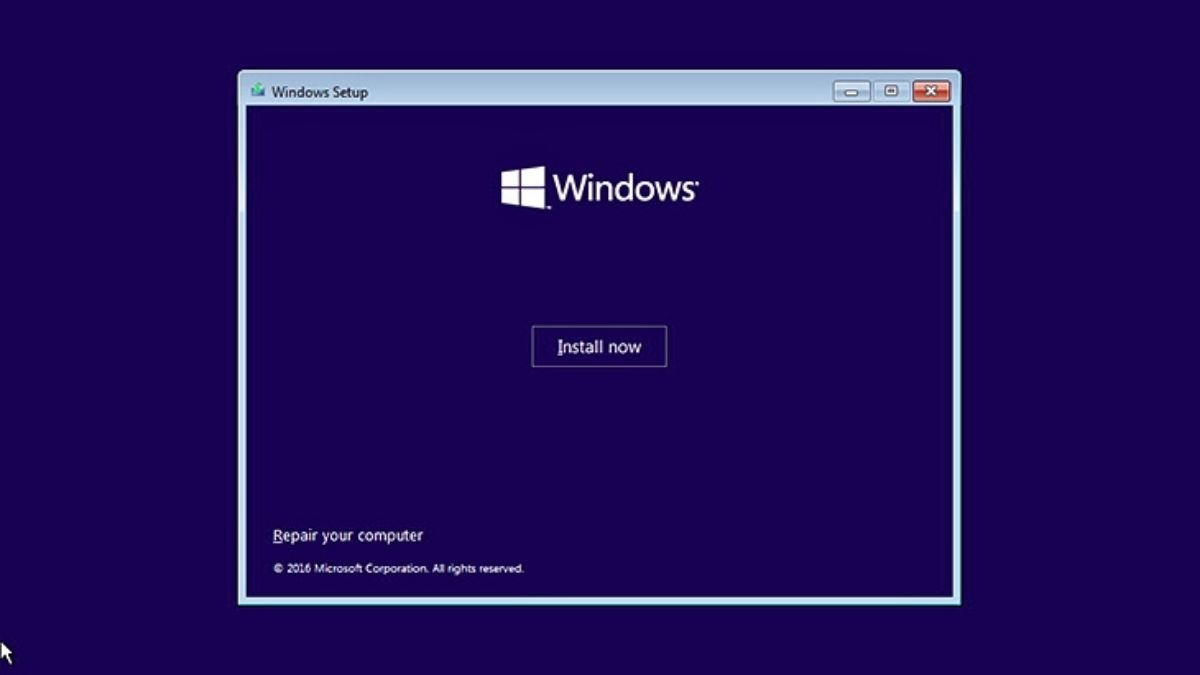Click the setup disc icon in the title bar
The height and width of the screenshot is (675, 1200).
tap(260, 91)
